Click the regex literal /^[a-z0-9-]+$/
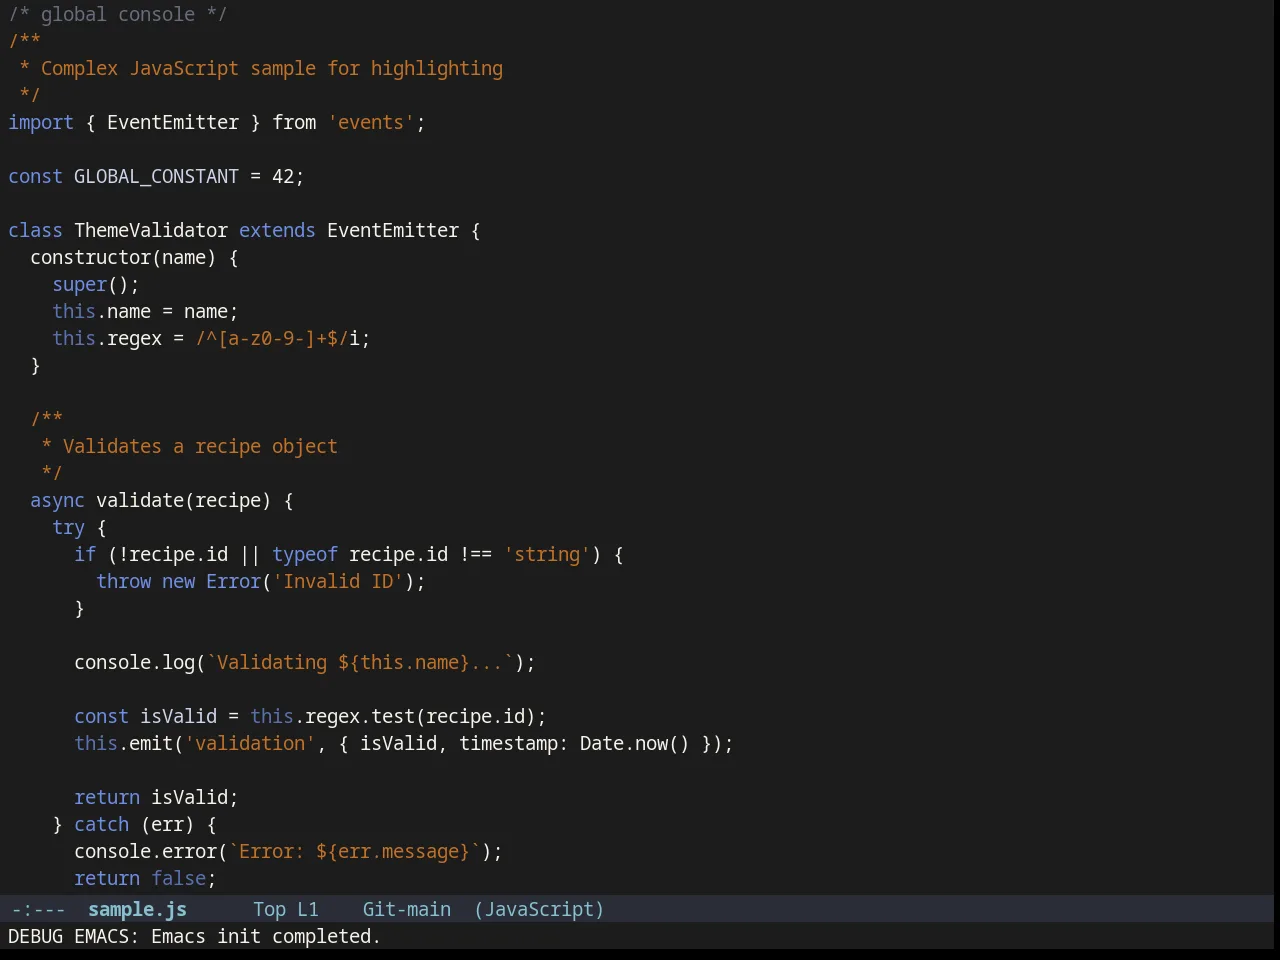 click(272, 338)
